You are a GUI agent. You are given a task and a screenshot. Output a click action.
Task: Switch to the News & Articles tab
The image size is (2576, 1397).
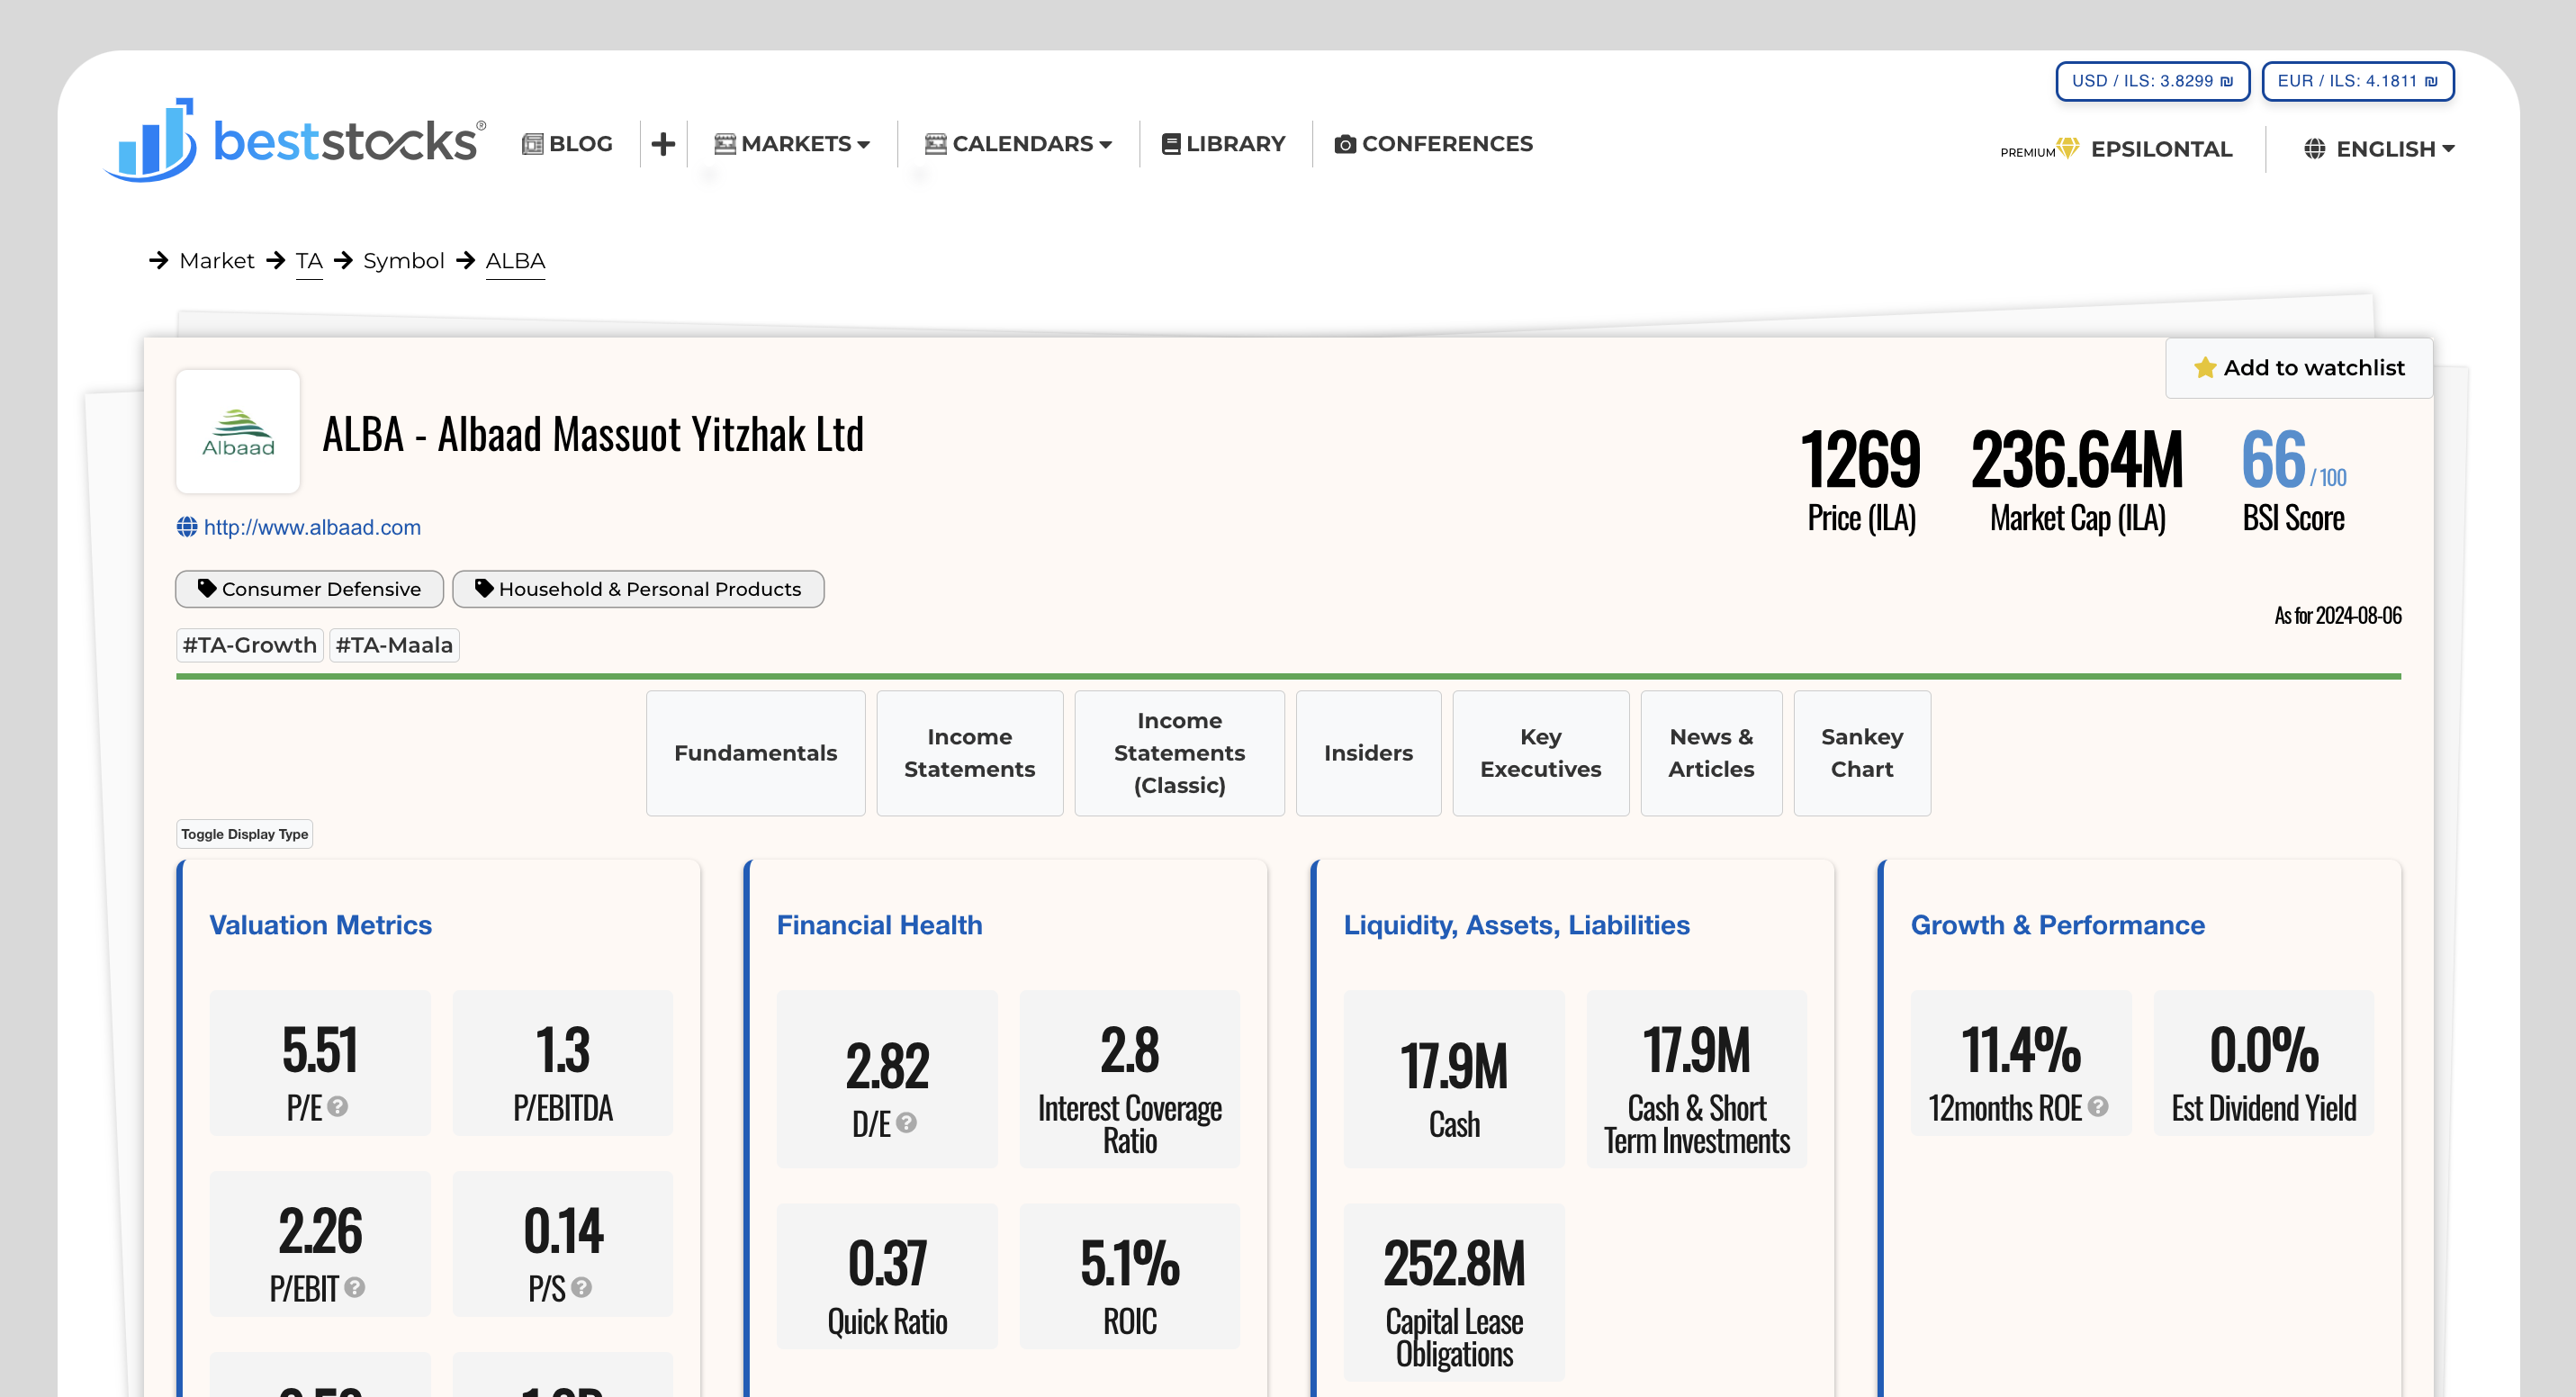(x=1712, y=753)
